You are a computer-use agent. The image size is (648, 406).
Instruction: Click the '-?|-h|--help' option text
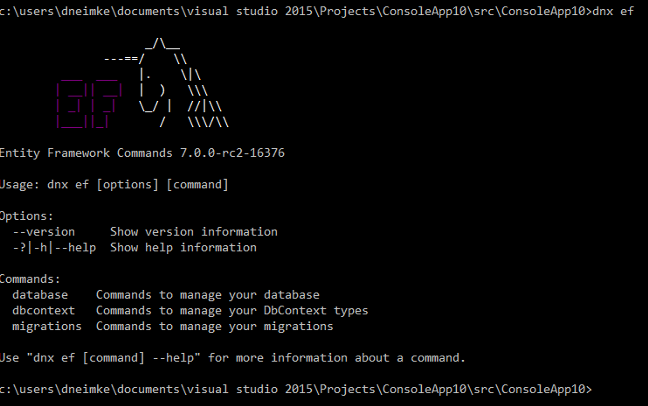point(54,248)
